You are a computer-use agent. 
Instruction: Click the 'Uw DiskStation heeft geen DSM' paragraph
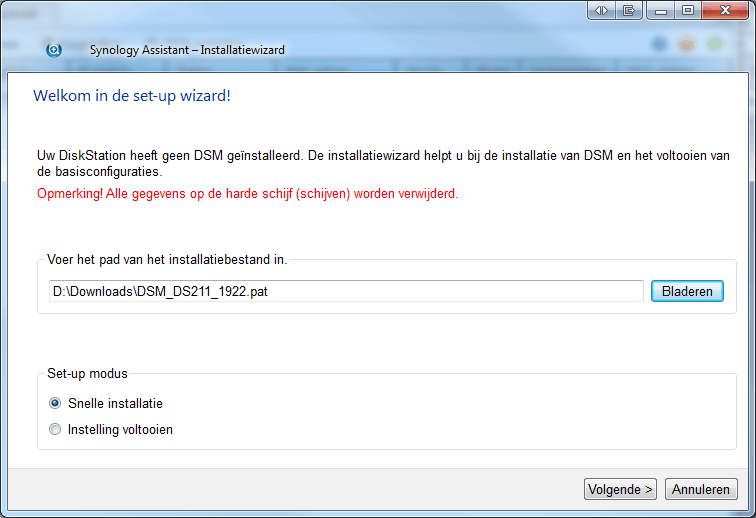(x=383, y=164)
